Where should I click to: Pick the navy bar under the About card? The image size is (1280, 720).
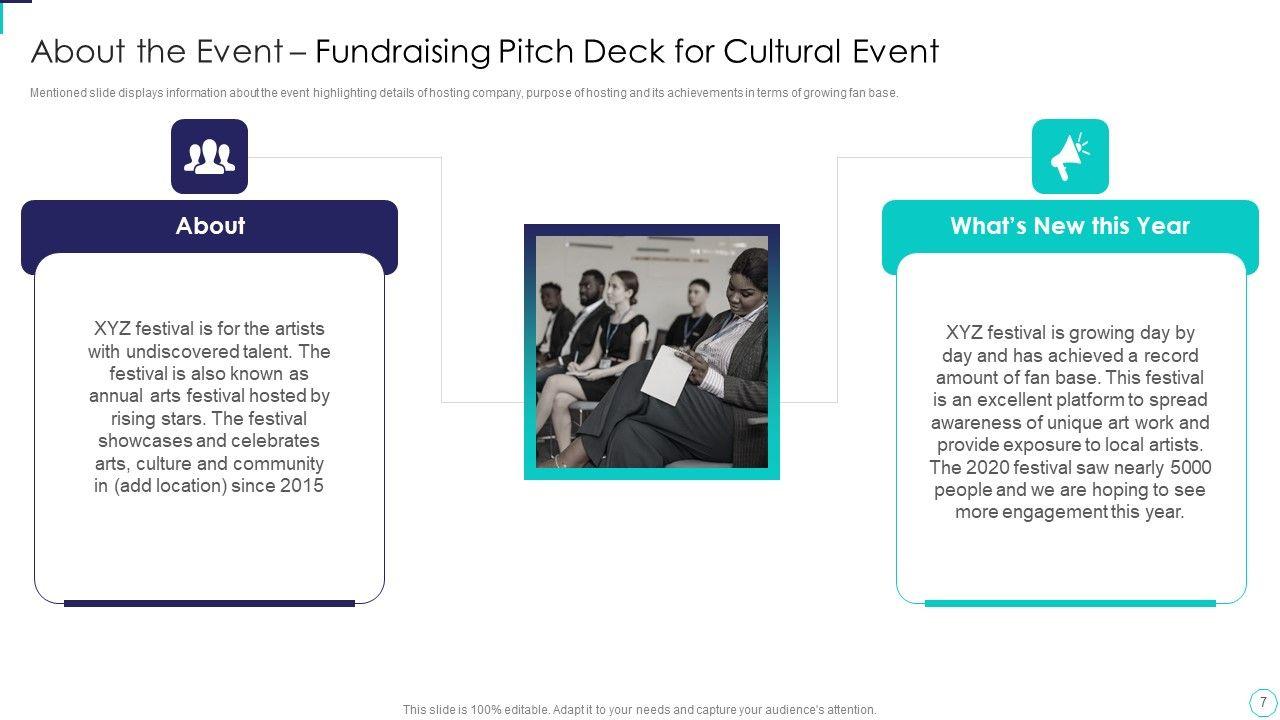click(209, 603)
